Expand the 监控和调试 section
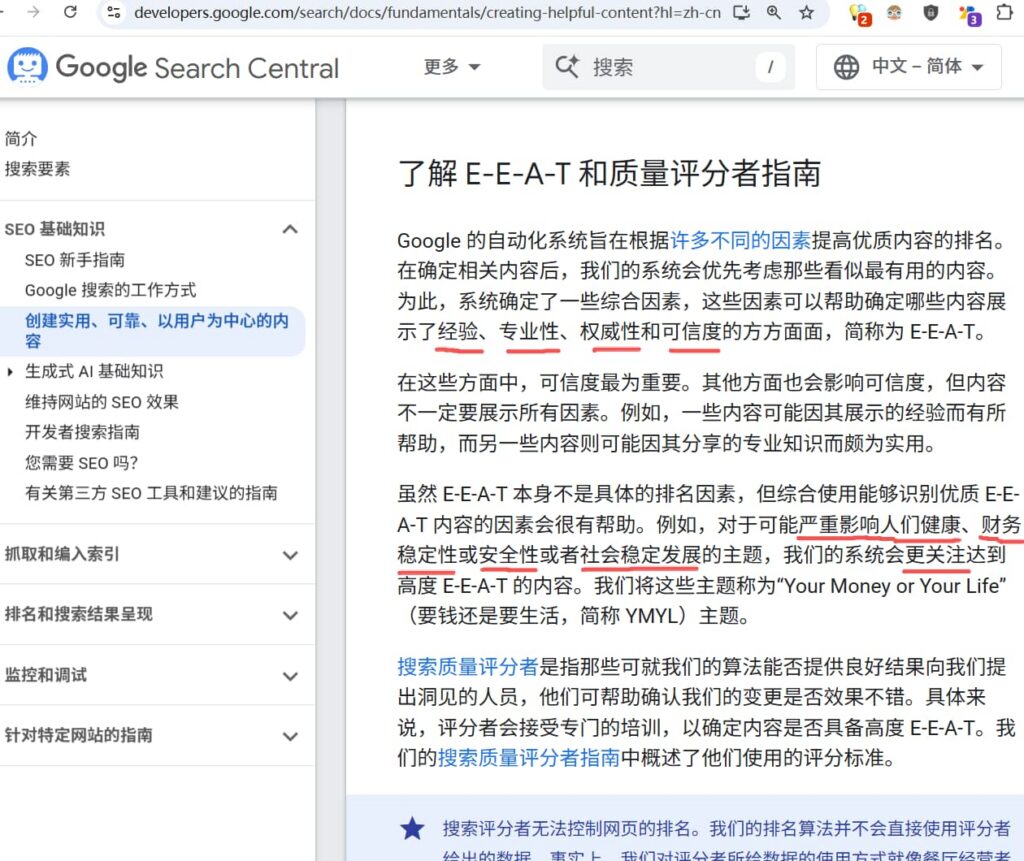 tap(291, 676)
